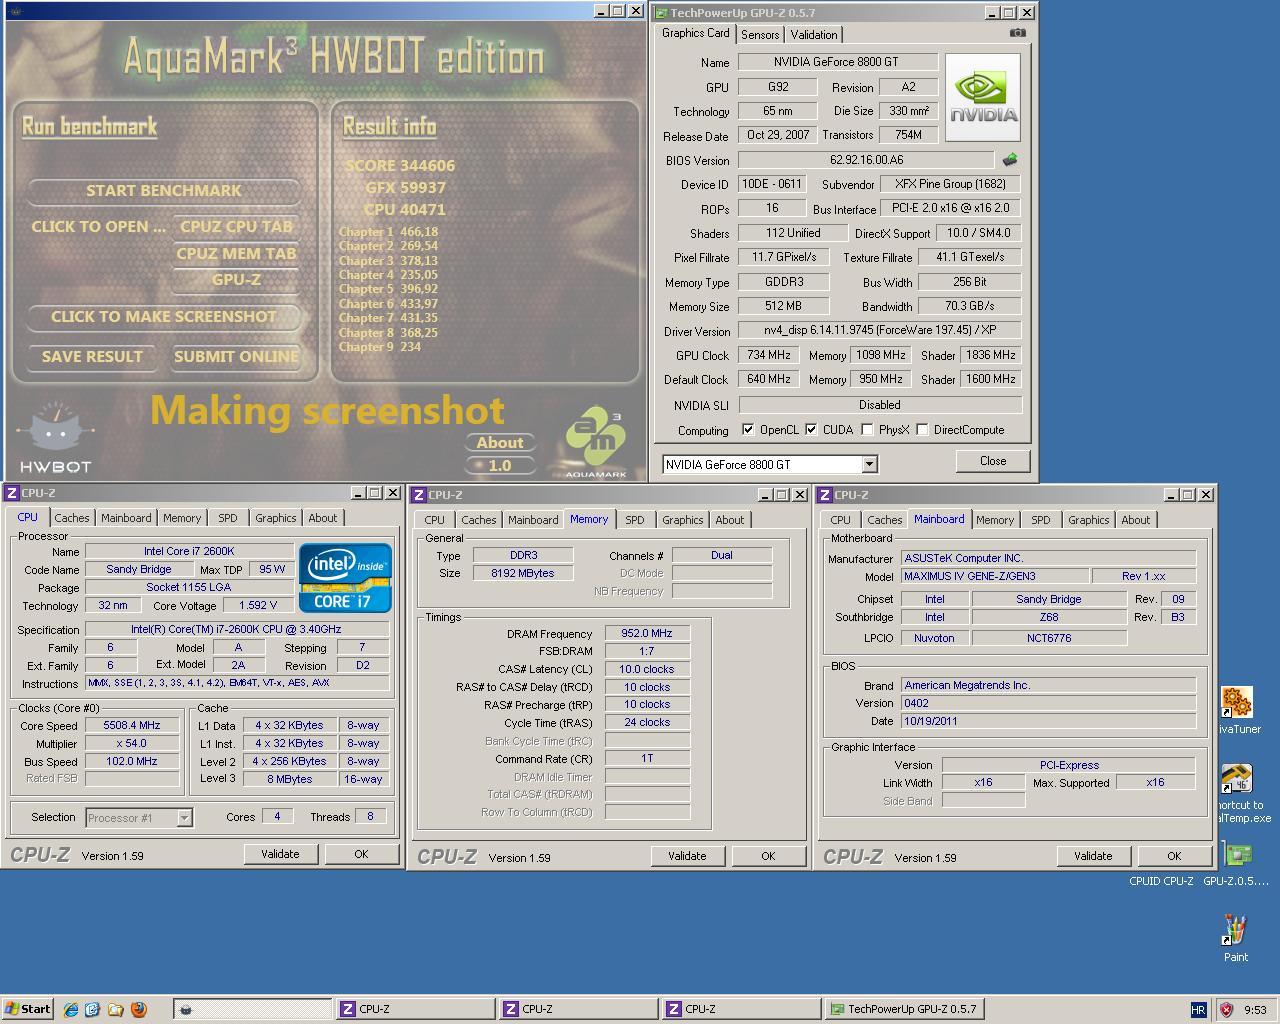Click SAVE RESULT button
Viewport: 1280px width, 1024px height.
92,357
